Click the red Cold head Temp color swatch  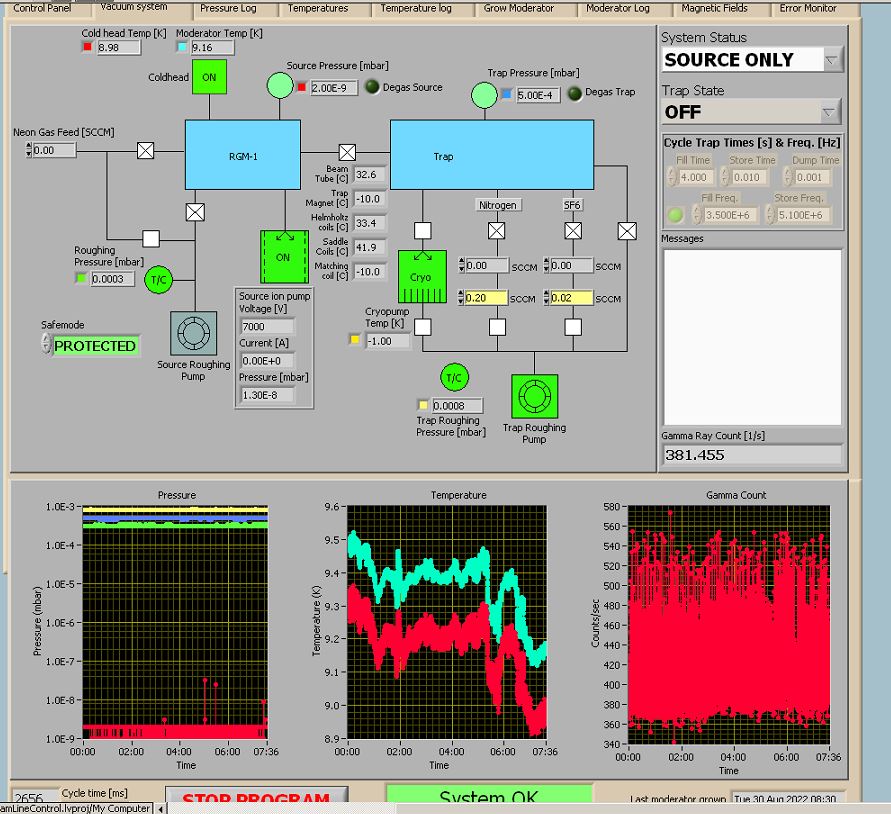pos(87,48)
